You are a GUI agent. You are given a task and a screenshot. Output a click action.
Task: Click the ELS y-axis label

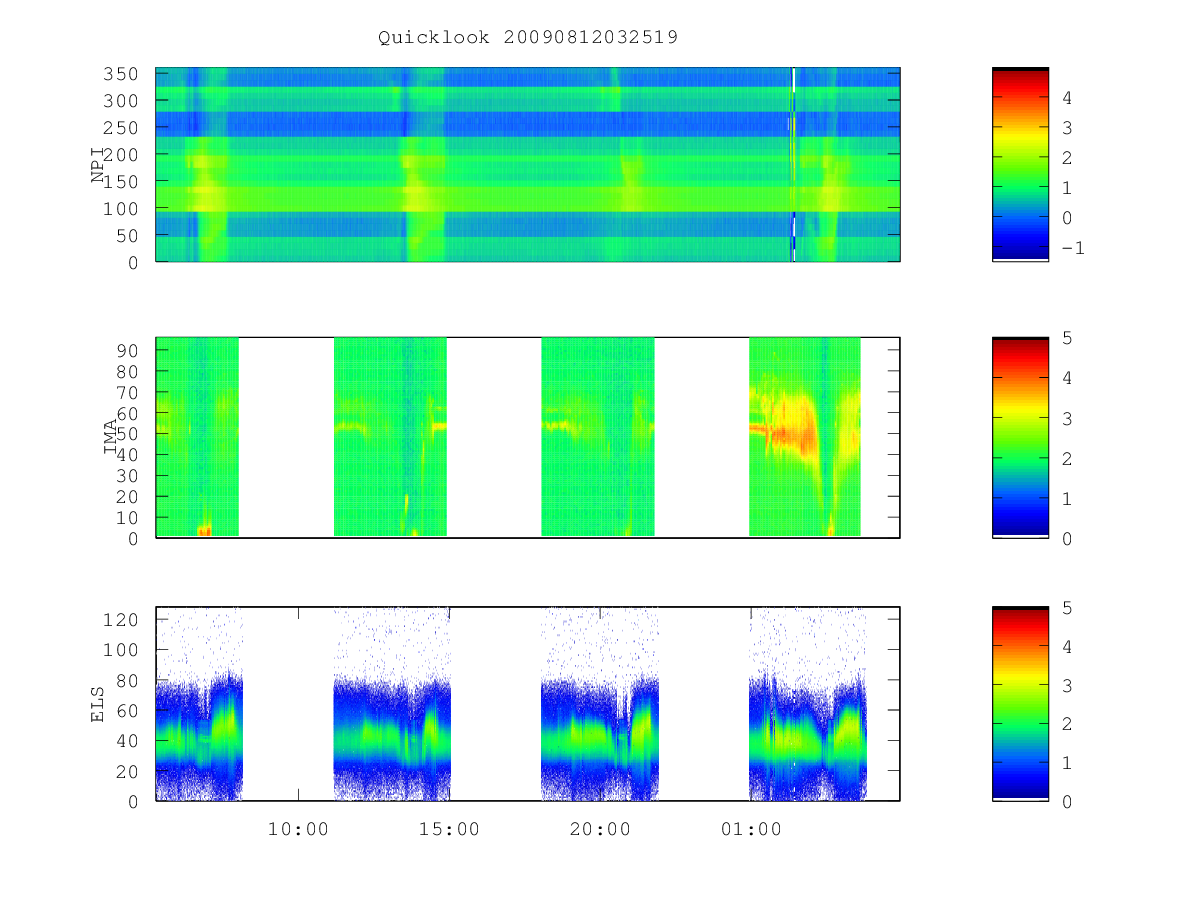pyautogui.click(x=98, y=704)
